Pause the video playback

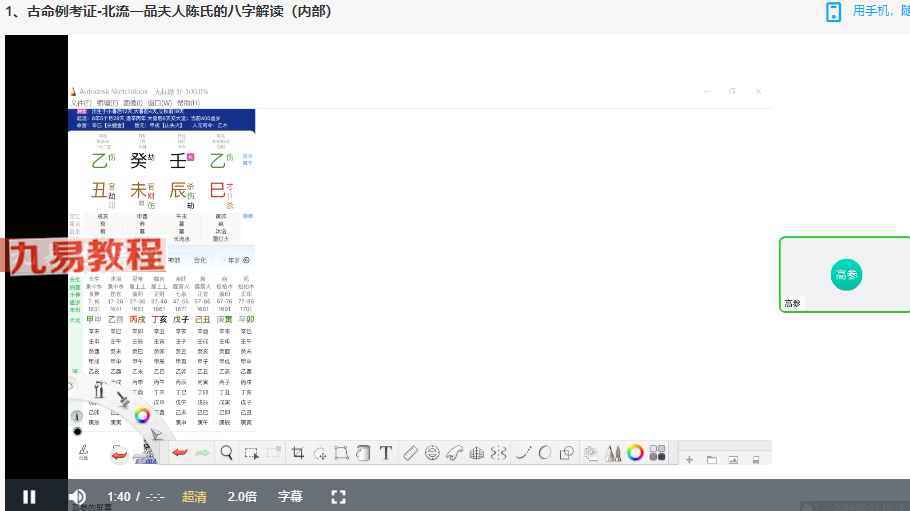29,496
